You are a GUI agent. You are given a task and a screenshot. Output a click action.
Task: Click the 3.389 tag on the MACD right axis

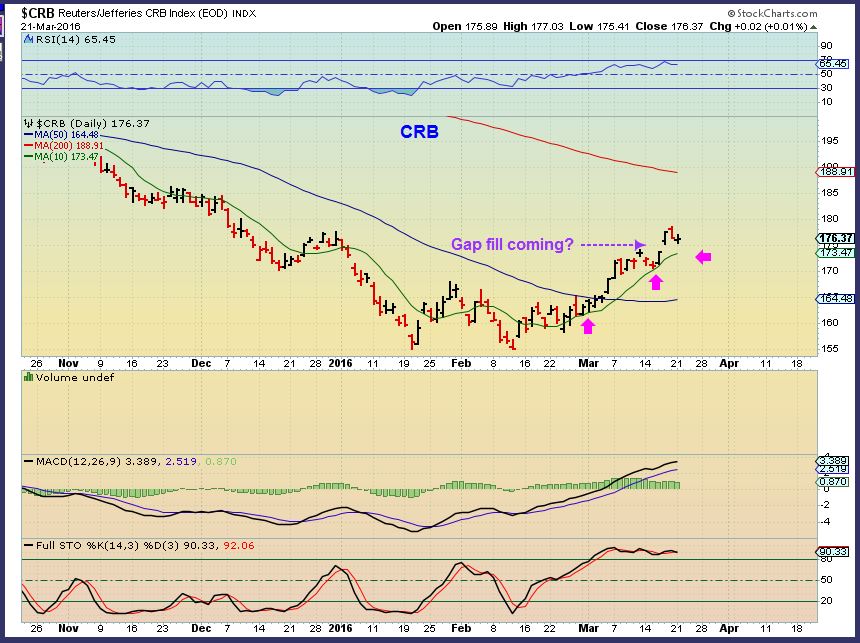[833, 460]
